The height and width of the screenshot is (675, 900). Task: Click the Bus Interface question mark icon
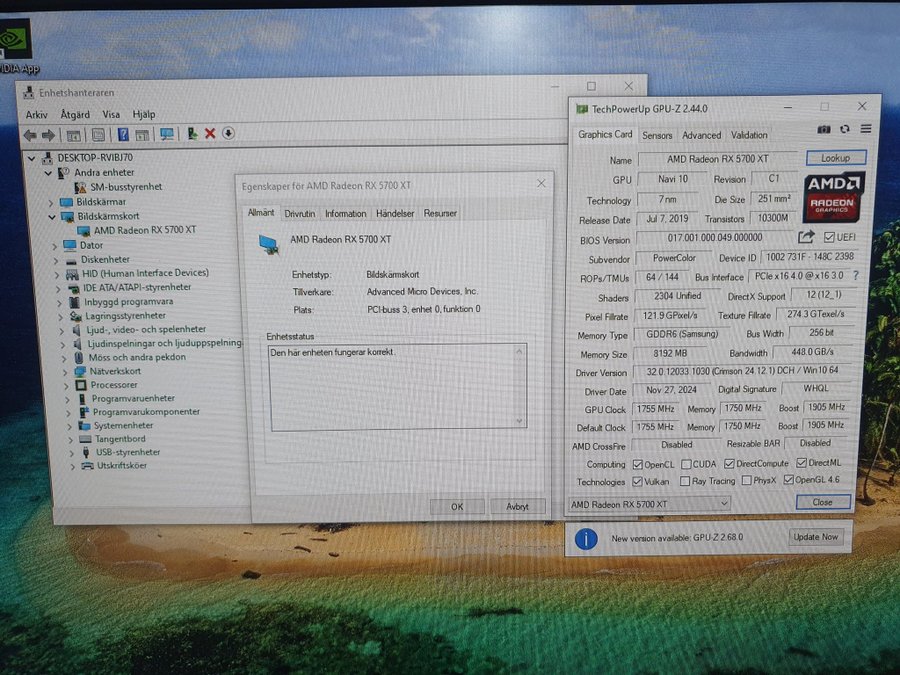point(855,277)
